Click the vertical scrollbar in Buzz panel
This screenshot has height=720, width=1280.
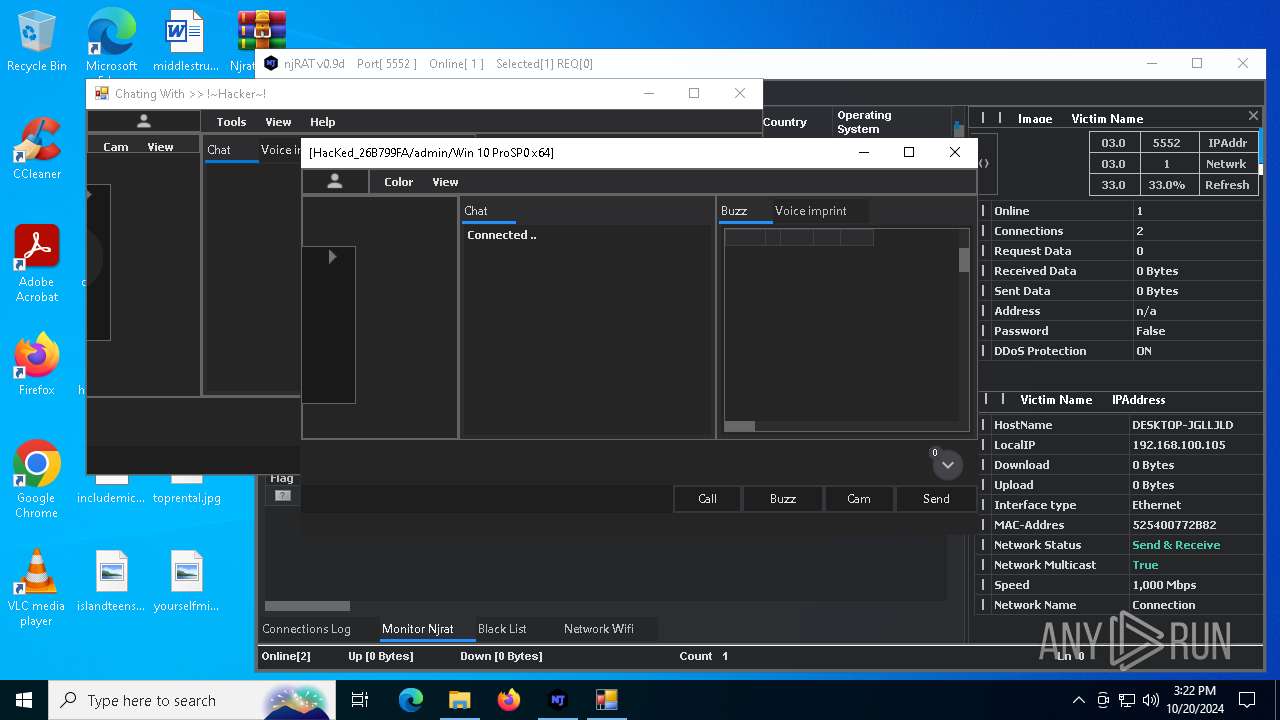(964, 260)
